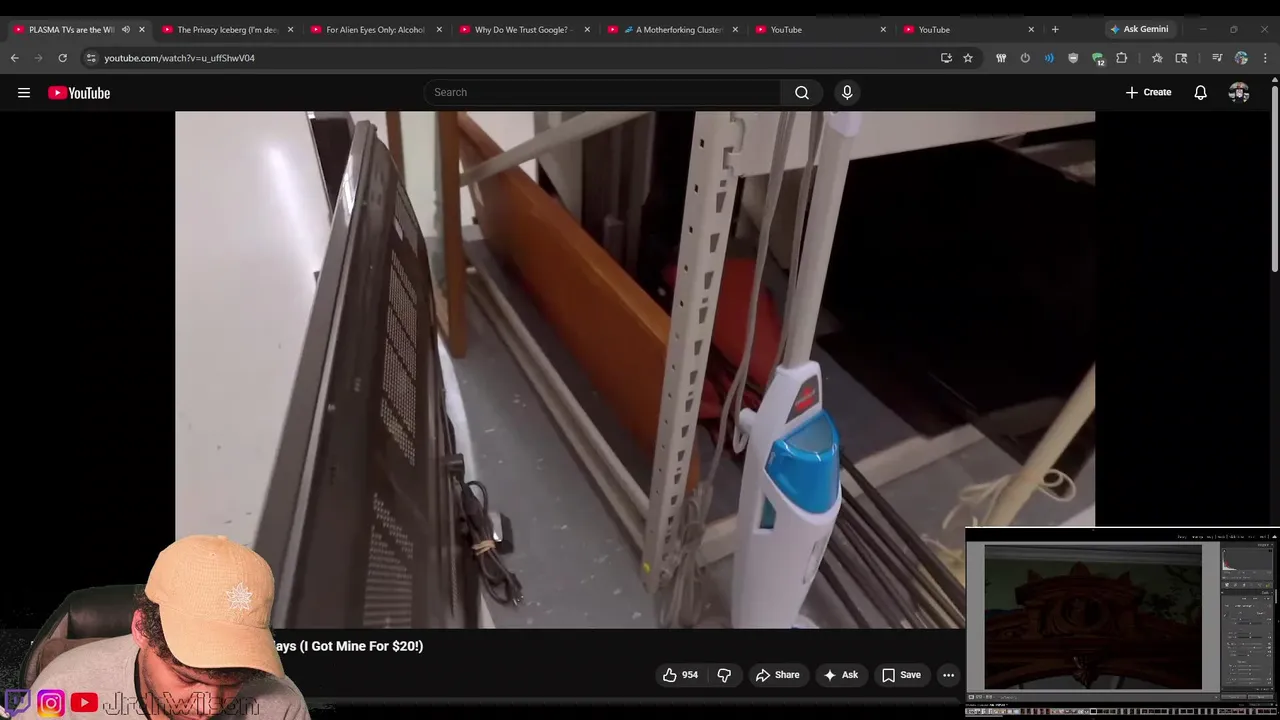Click the YouTube search magnifier button
Image resolution: width=1280 pixels, height=720 pixels.
(x=802, y=92)
